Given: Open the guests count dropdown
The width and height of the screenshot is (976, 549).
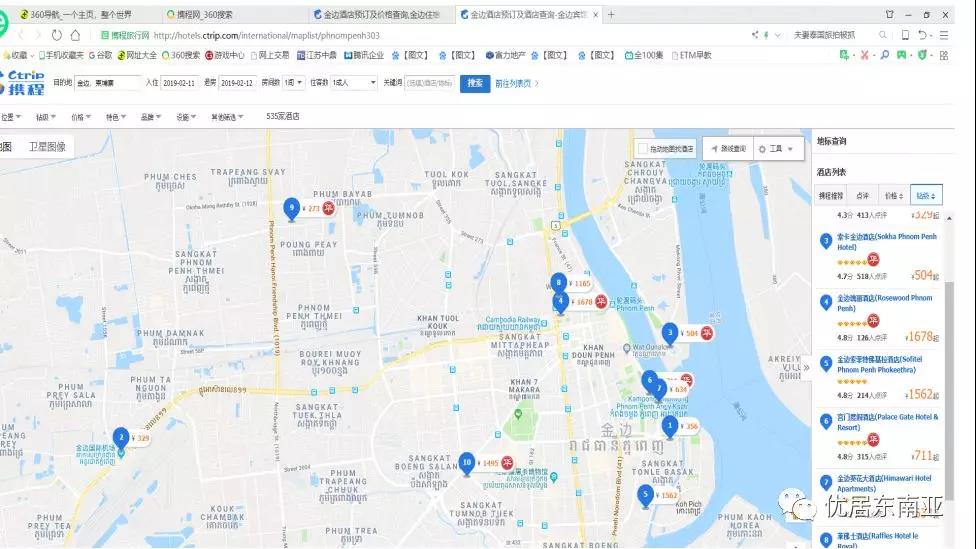Looking at the screenshot, I should pos(354,83).
